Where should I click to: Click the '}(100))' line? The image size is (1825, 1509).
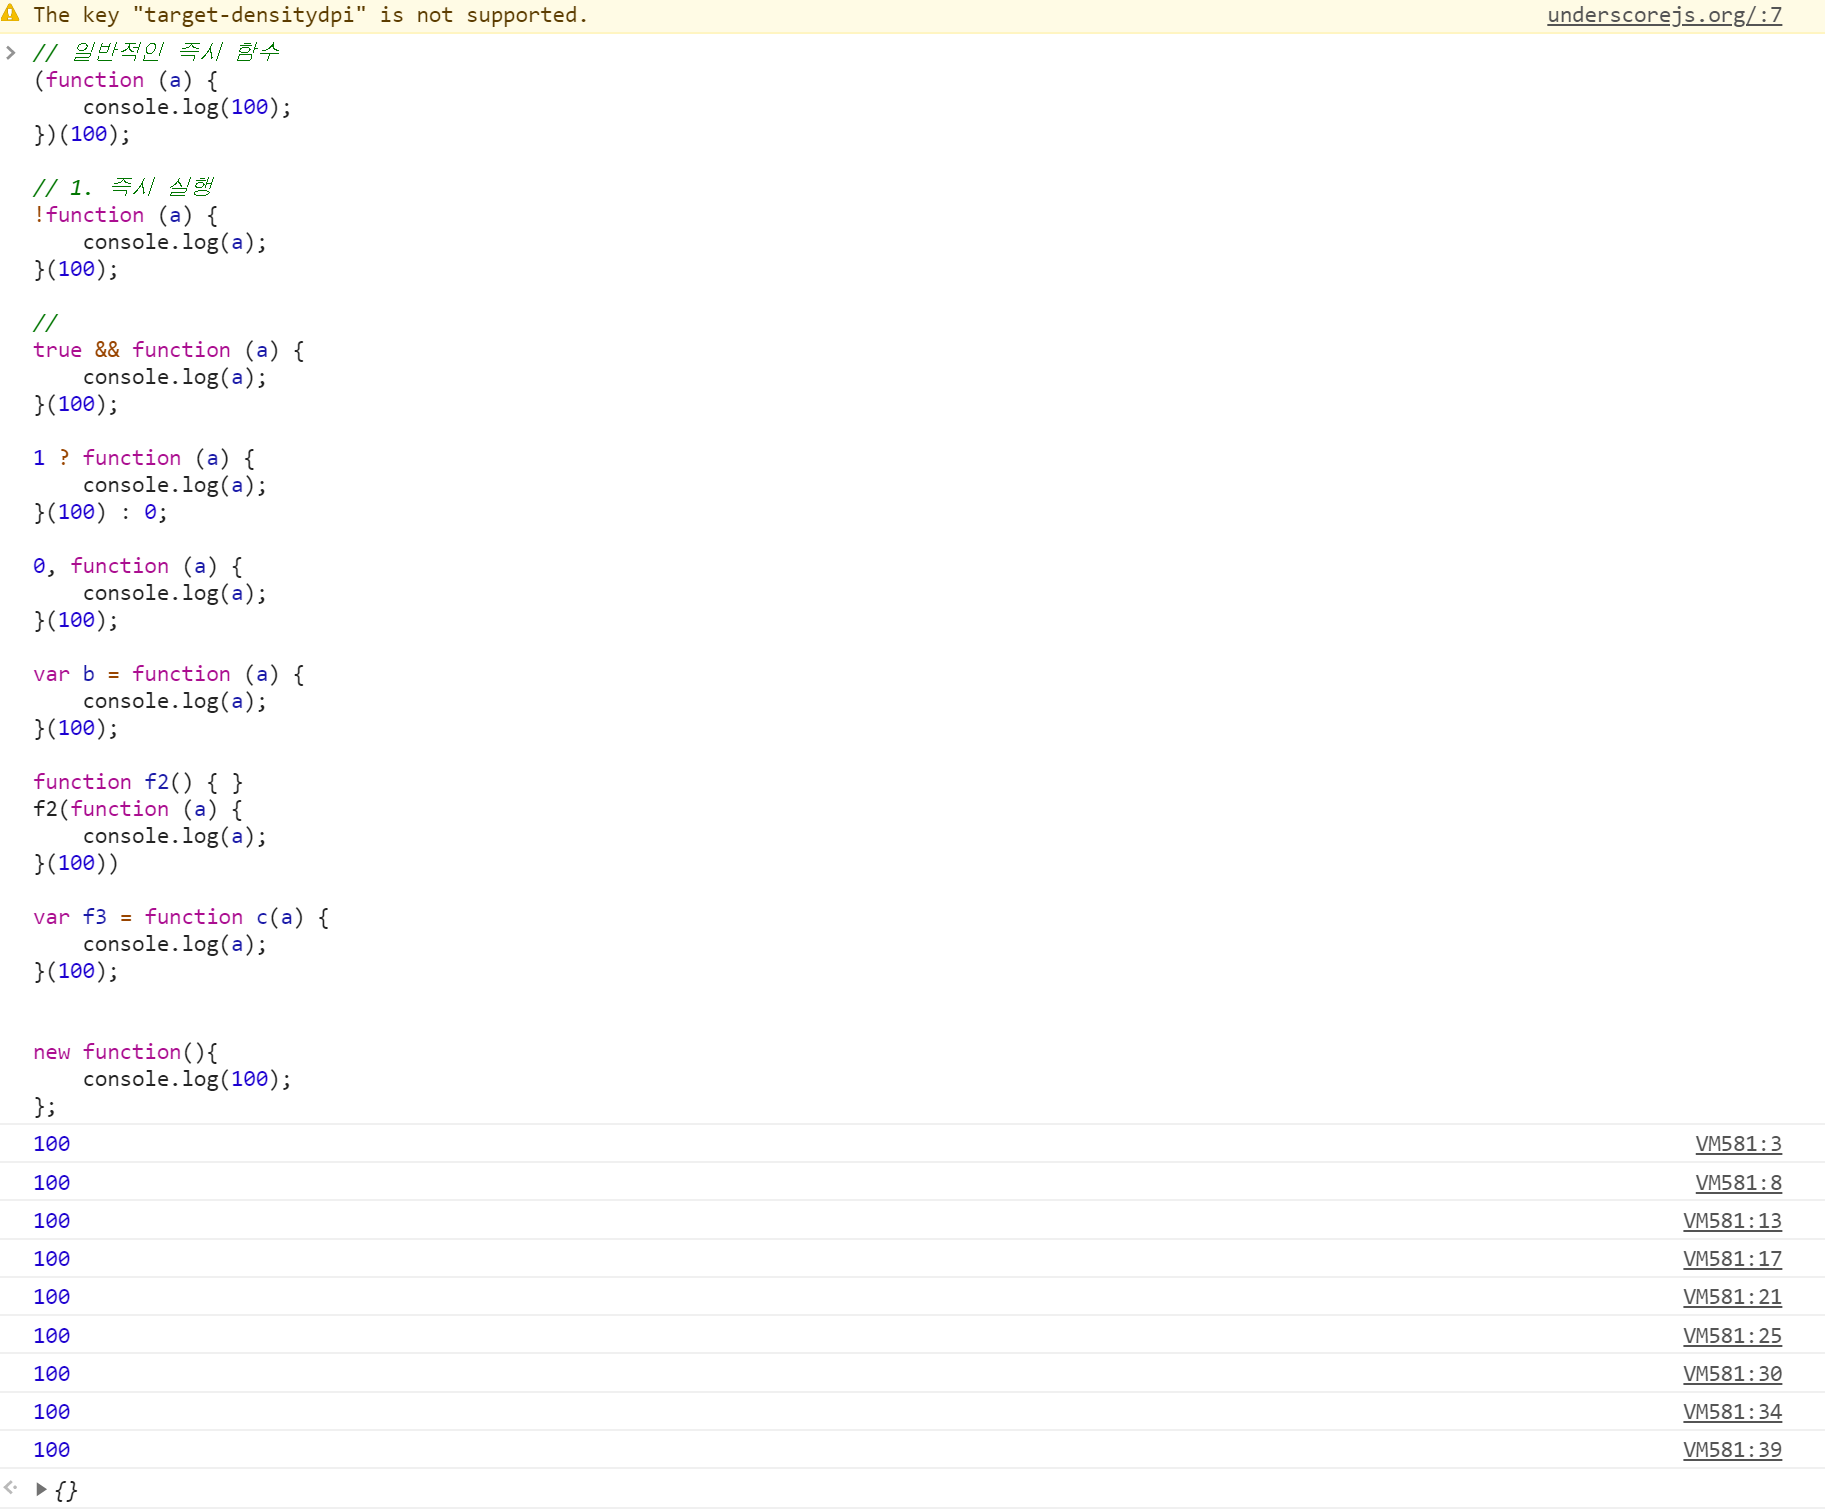click(76, 863)
